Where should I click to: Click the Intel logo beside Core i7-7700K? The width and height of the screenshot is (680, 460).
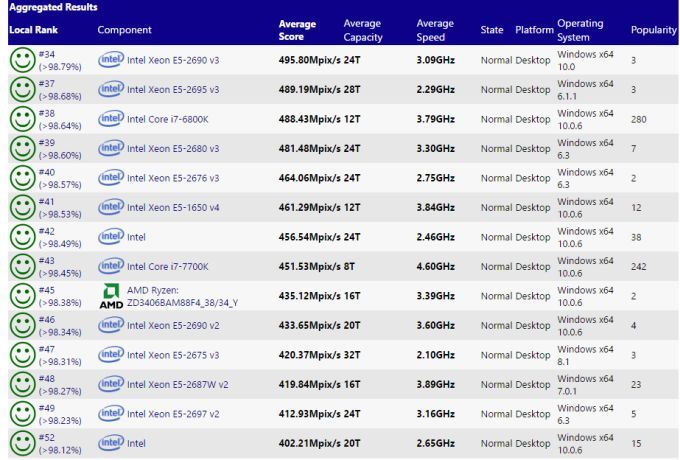click(111, 266)
